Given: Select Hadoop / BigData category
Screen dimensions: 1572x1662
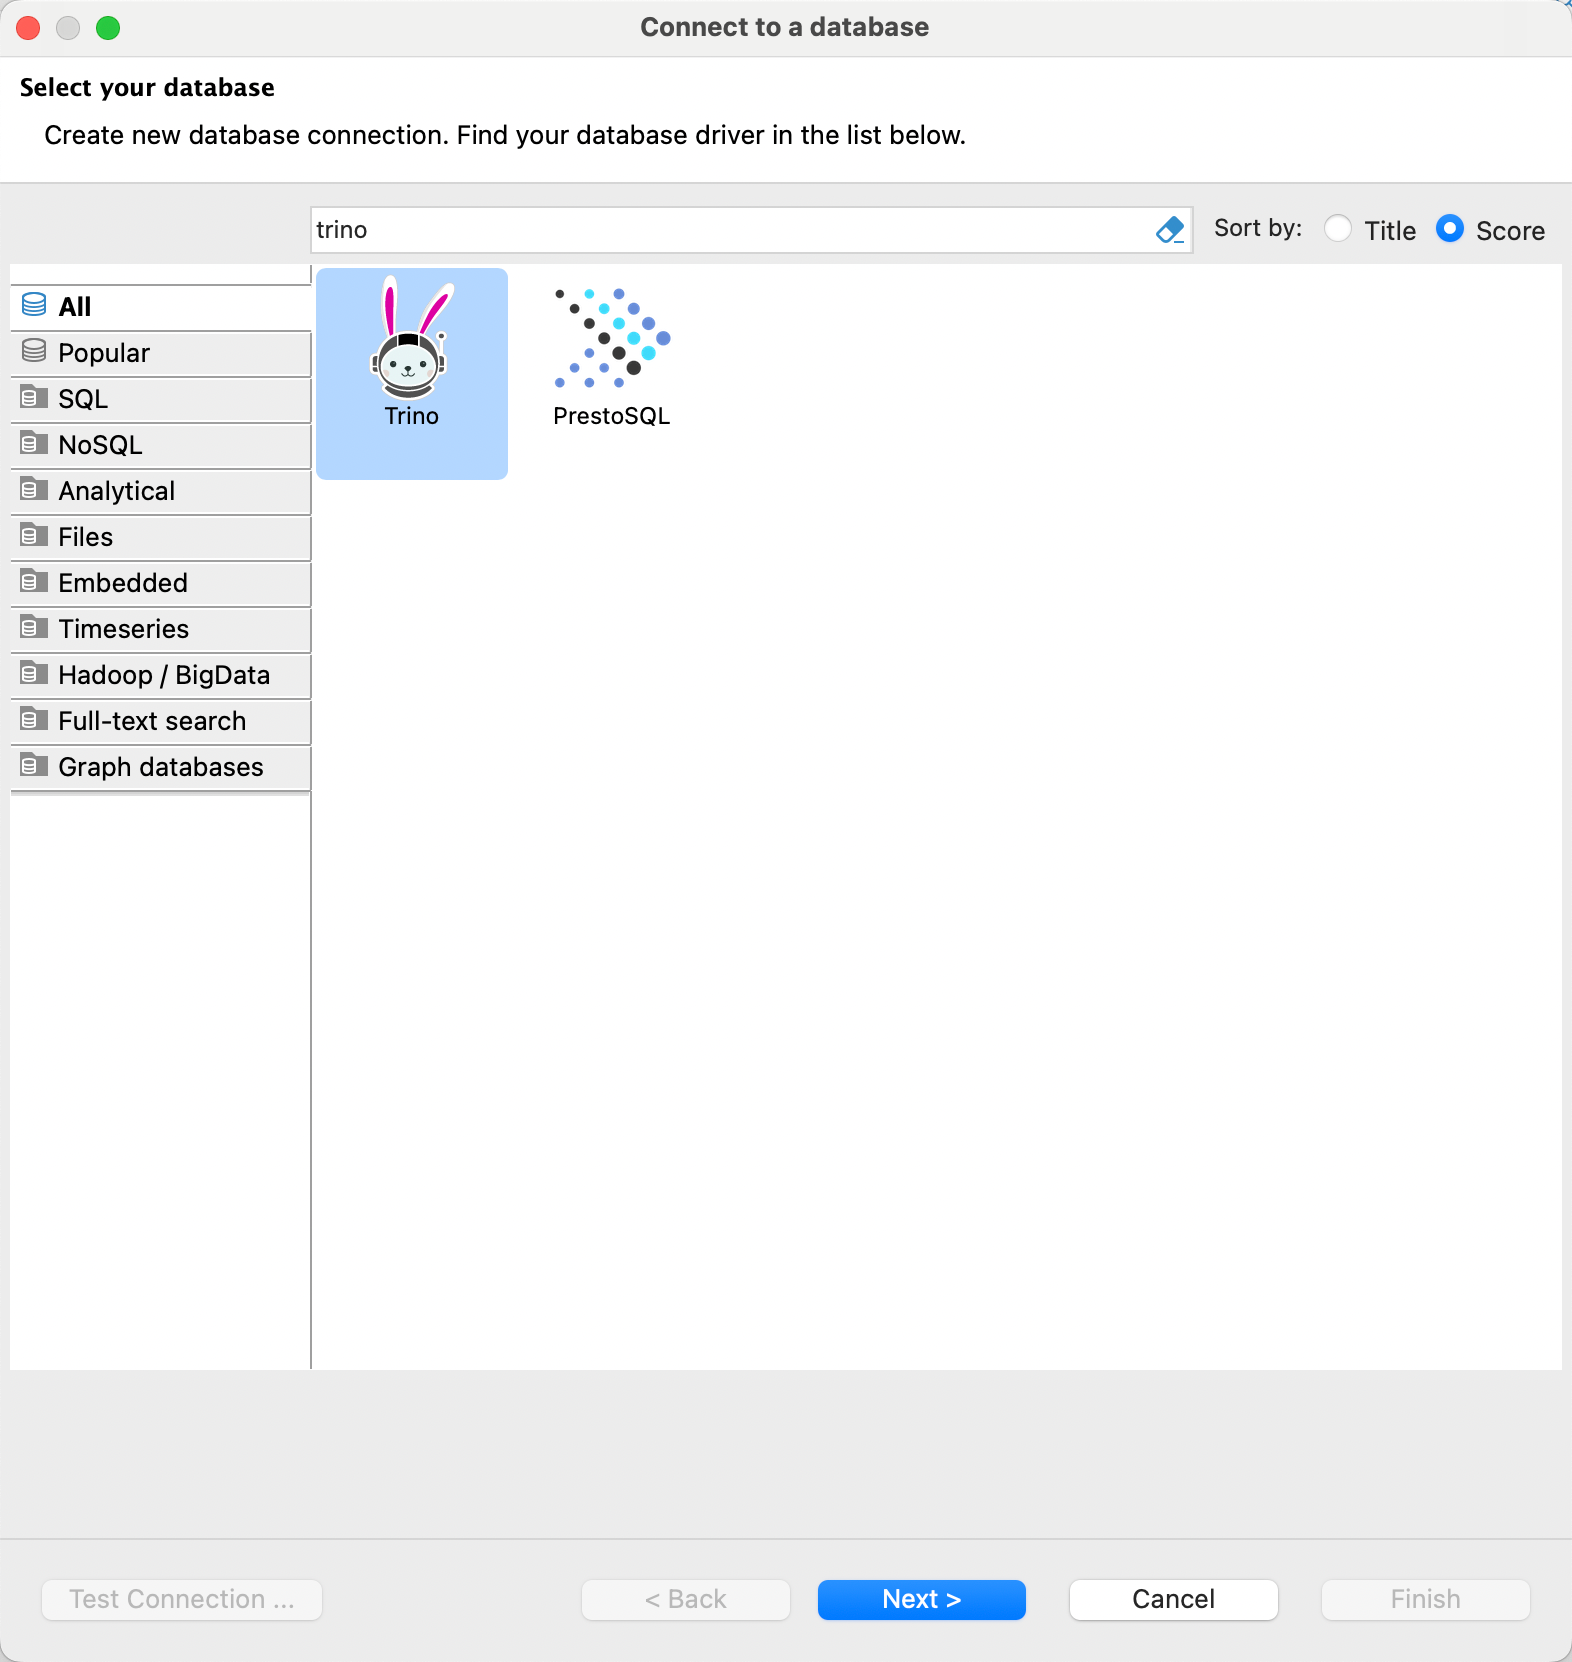Looking at the screenshot, I should [x=161, y=675].
